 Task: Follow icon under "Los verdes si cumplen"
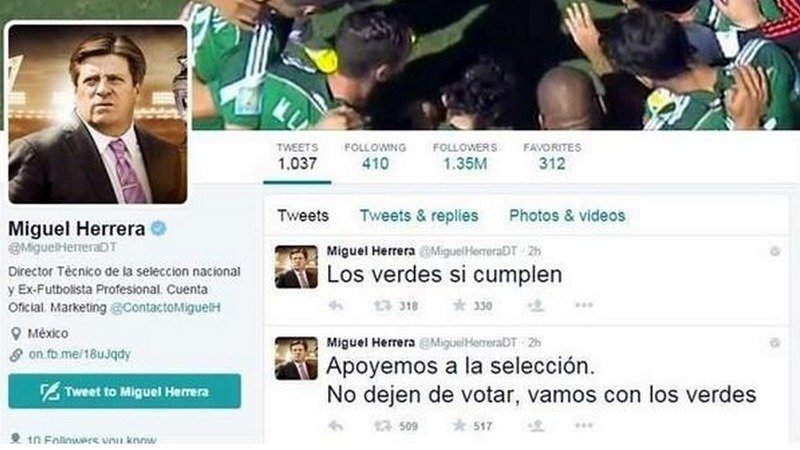pyautogui.click(x=536, y=305)
